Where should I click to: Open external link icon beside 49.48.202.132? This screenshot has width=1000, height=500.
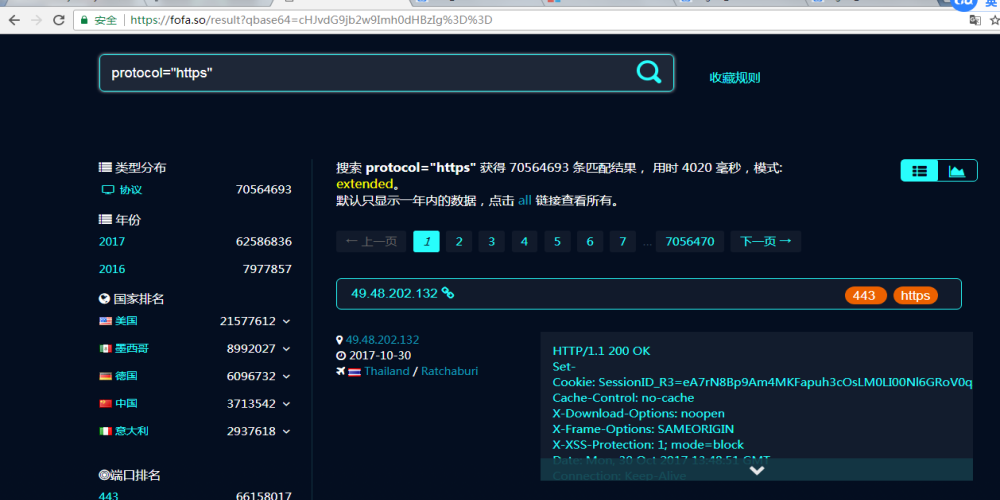[448, 293]
